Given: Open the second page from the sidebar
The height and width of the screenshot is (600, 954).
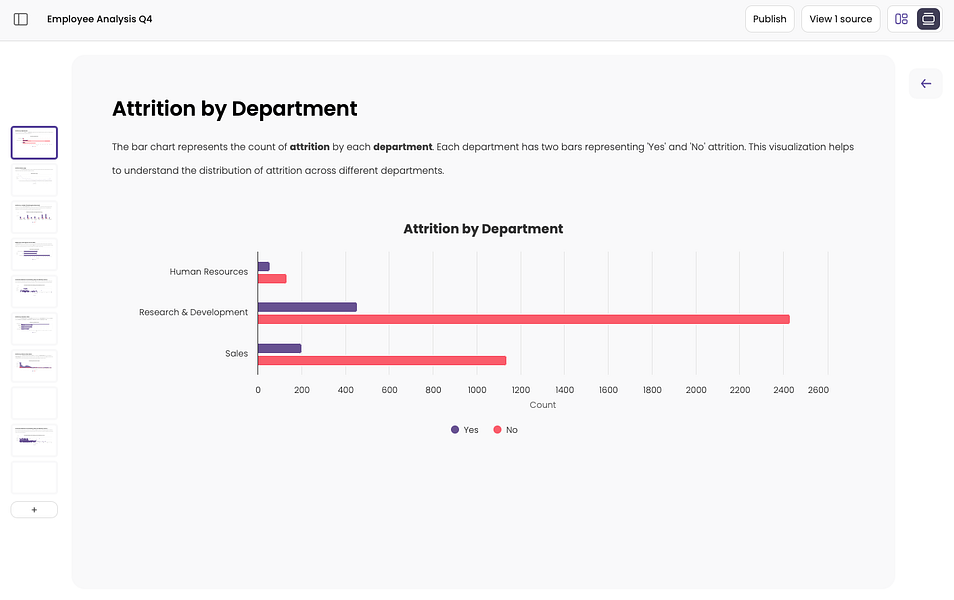Looking at the screenshot, I should 33,179.
